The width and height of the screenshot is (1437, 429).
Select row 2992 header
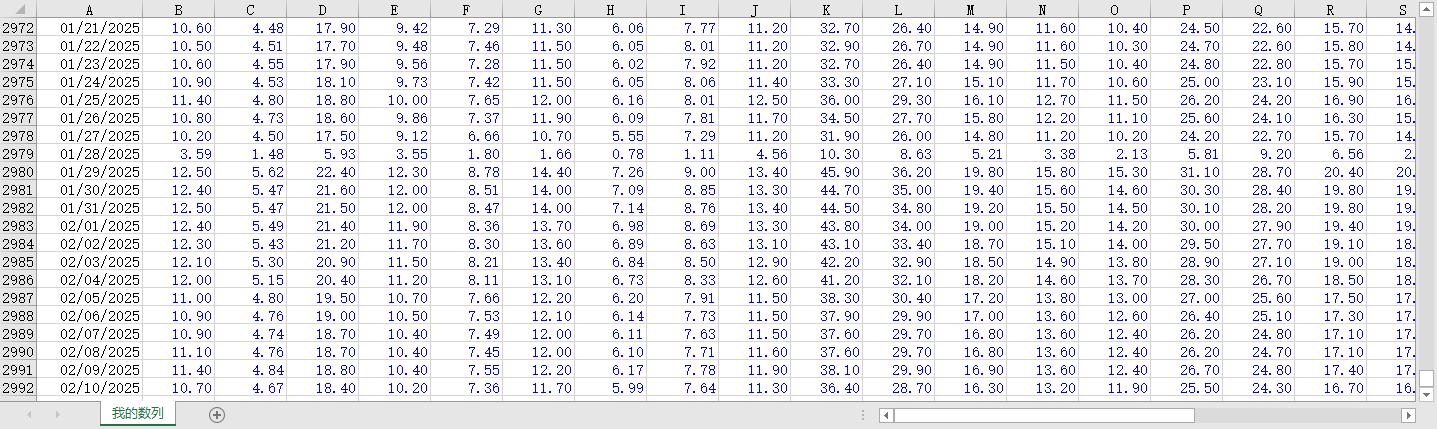click(x=17, y=388)
